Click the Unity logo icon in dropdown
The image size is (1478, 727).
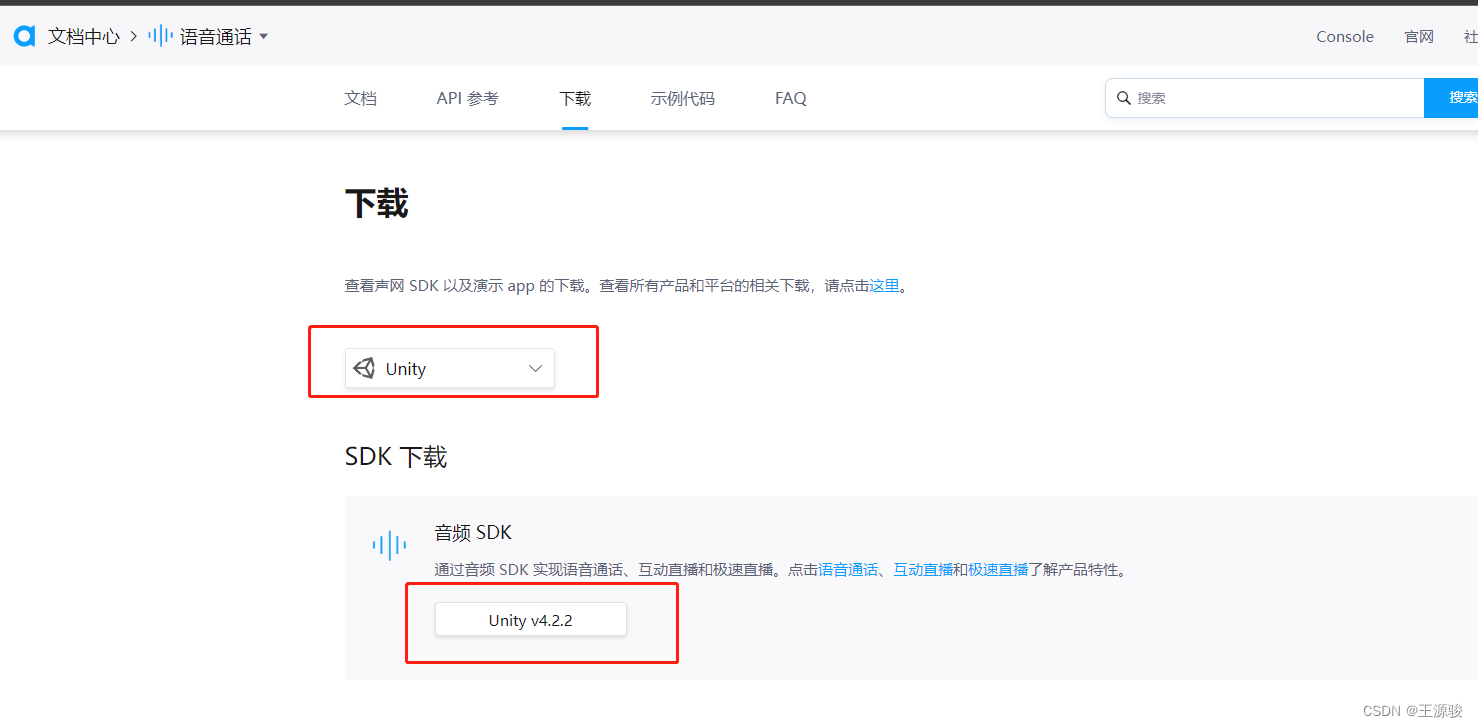(x=365, y=368)
